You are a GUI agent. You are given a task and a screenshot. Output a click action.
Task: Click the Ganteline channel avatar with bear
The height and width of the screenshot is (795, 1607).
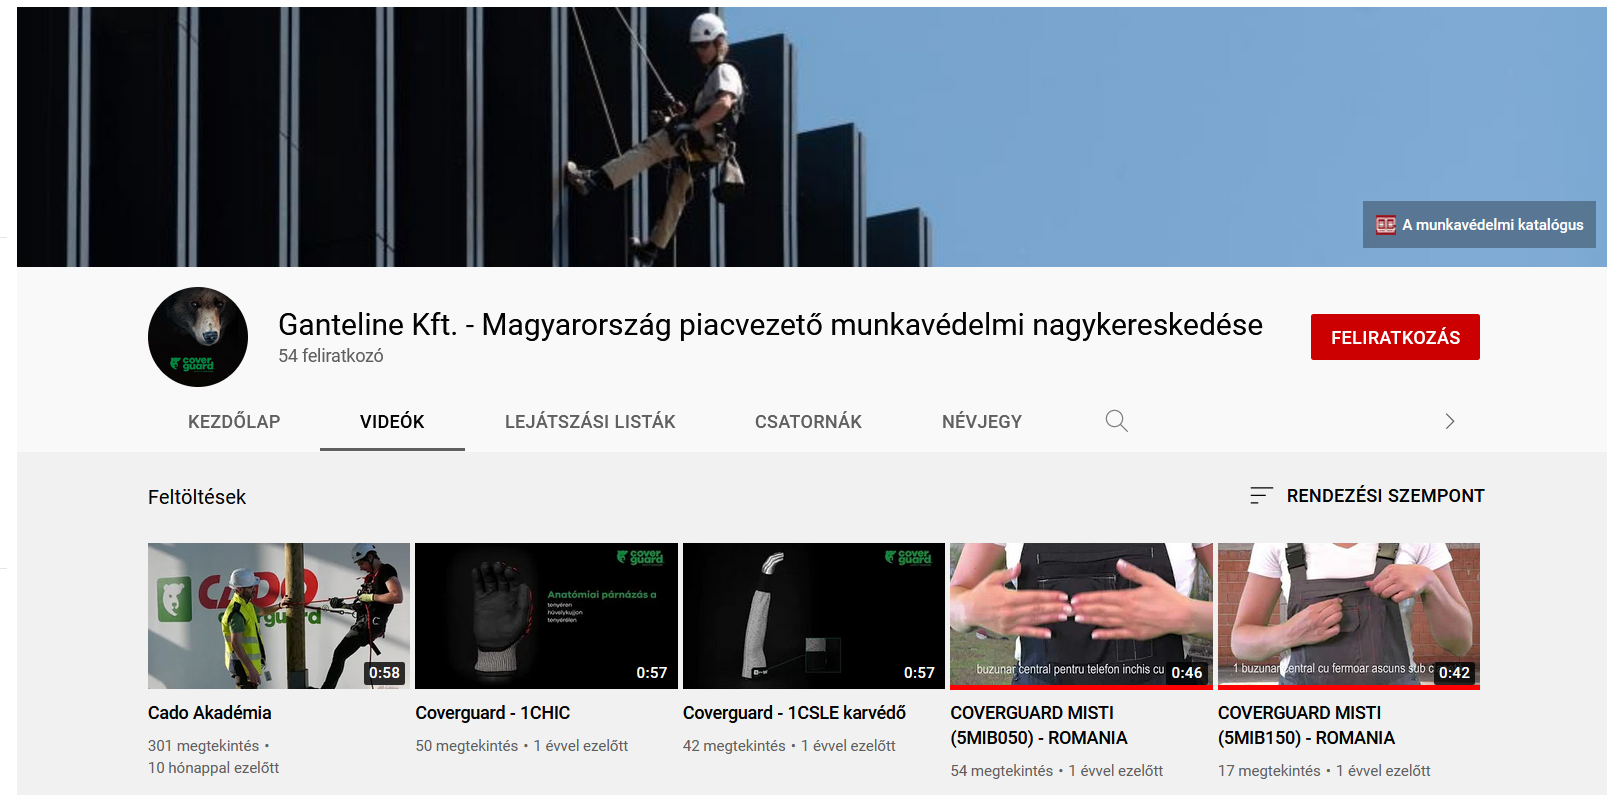pyautogui.click(x=198, y=337)
